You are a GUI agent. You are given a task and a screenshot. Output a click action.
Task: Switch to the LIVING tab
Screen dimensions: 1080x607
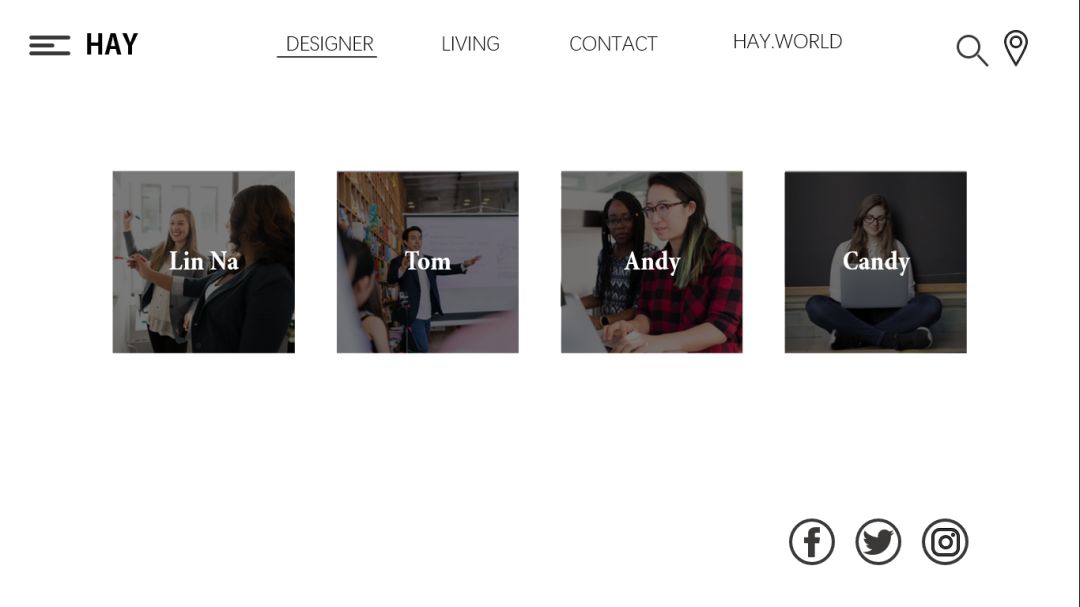pyautogui.click(x=470, y=44)
